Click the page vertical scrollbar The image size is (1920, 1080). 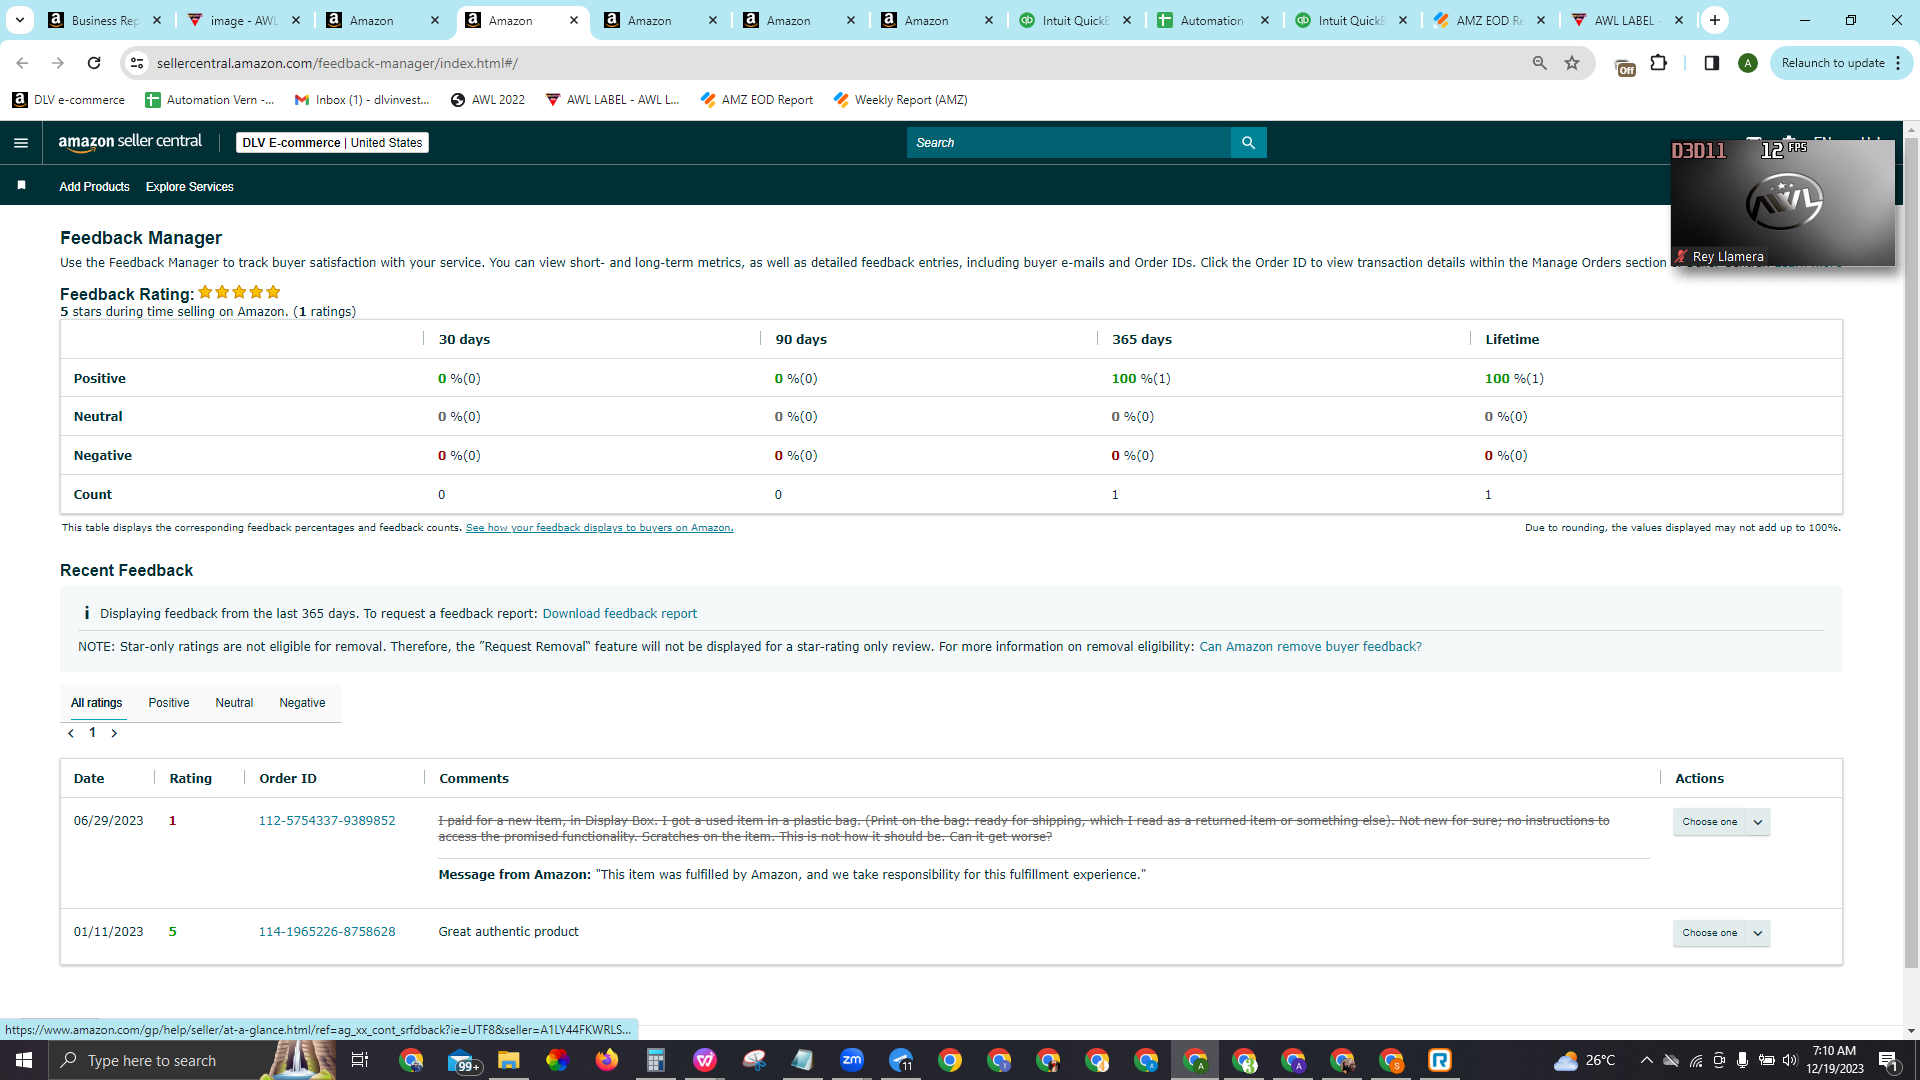tap(1911, 552)
